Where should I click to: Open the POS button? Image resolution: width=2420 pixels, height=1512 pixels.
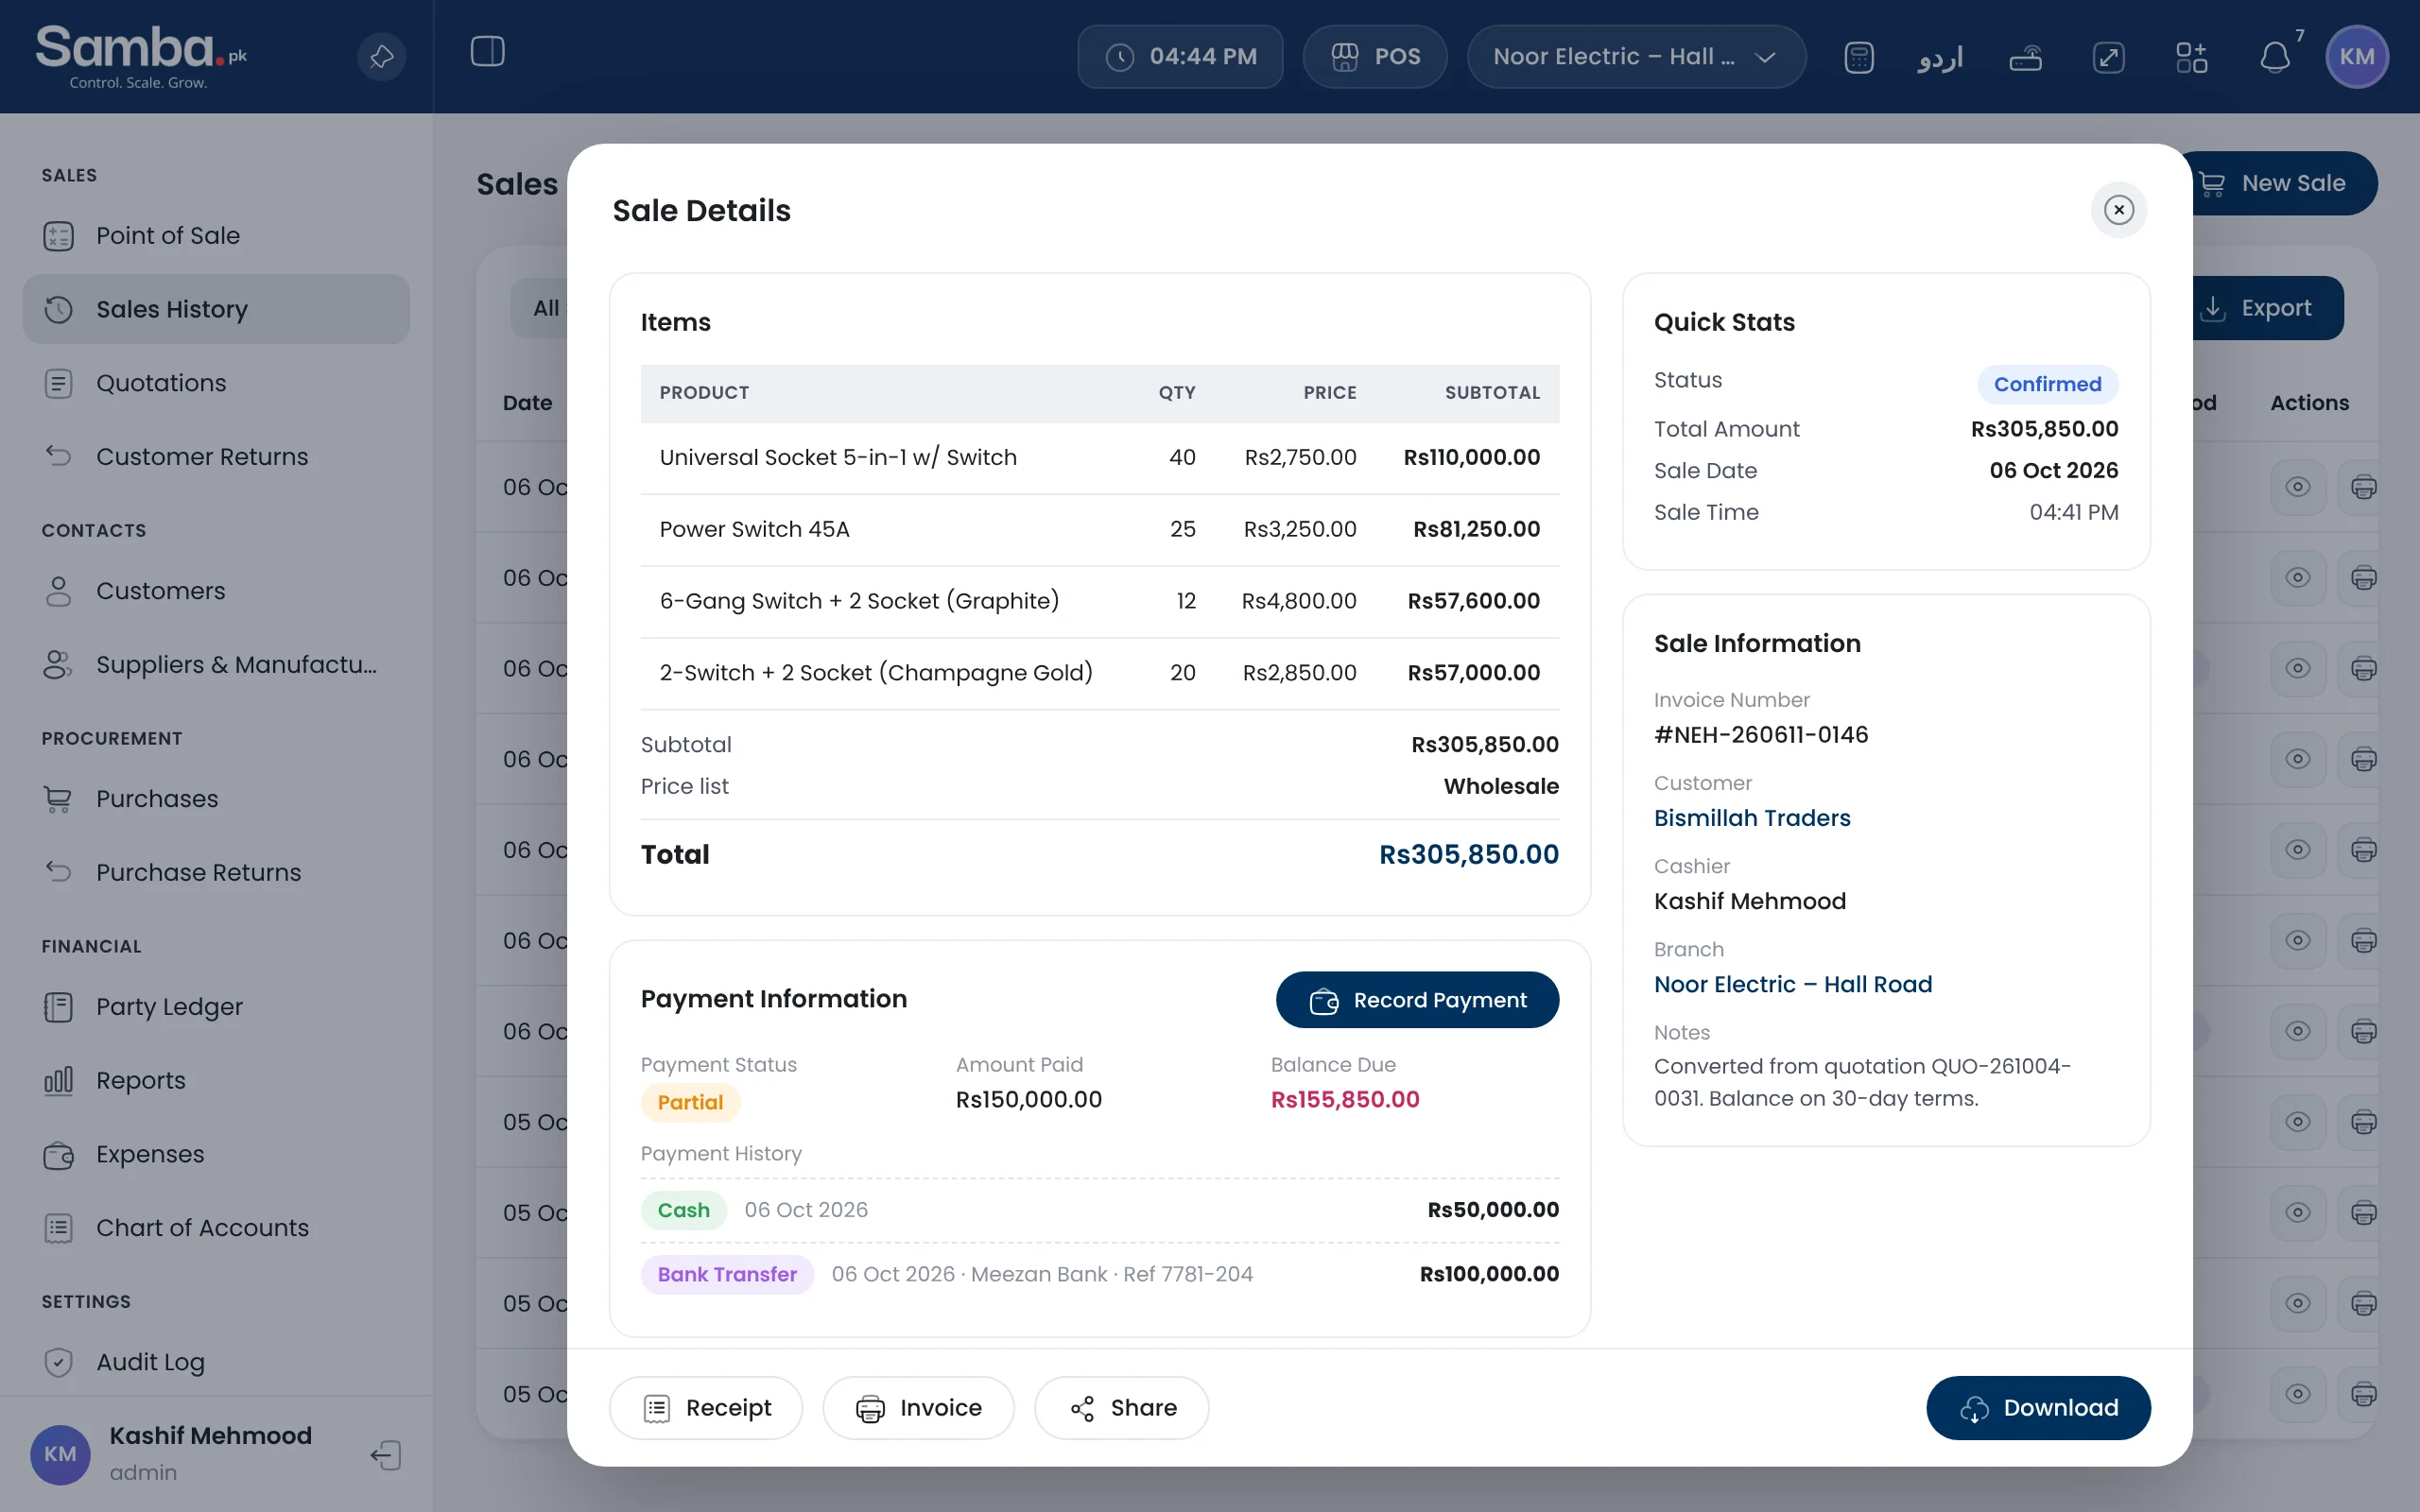pos(1375,57)
